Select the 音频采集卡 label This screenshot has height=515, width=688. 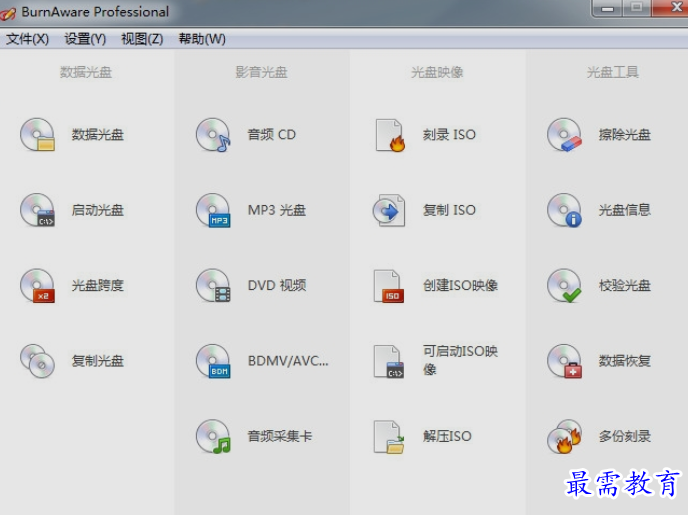(x=280, y=436)
